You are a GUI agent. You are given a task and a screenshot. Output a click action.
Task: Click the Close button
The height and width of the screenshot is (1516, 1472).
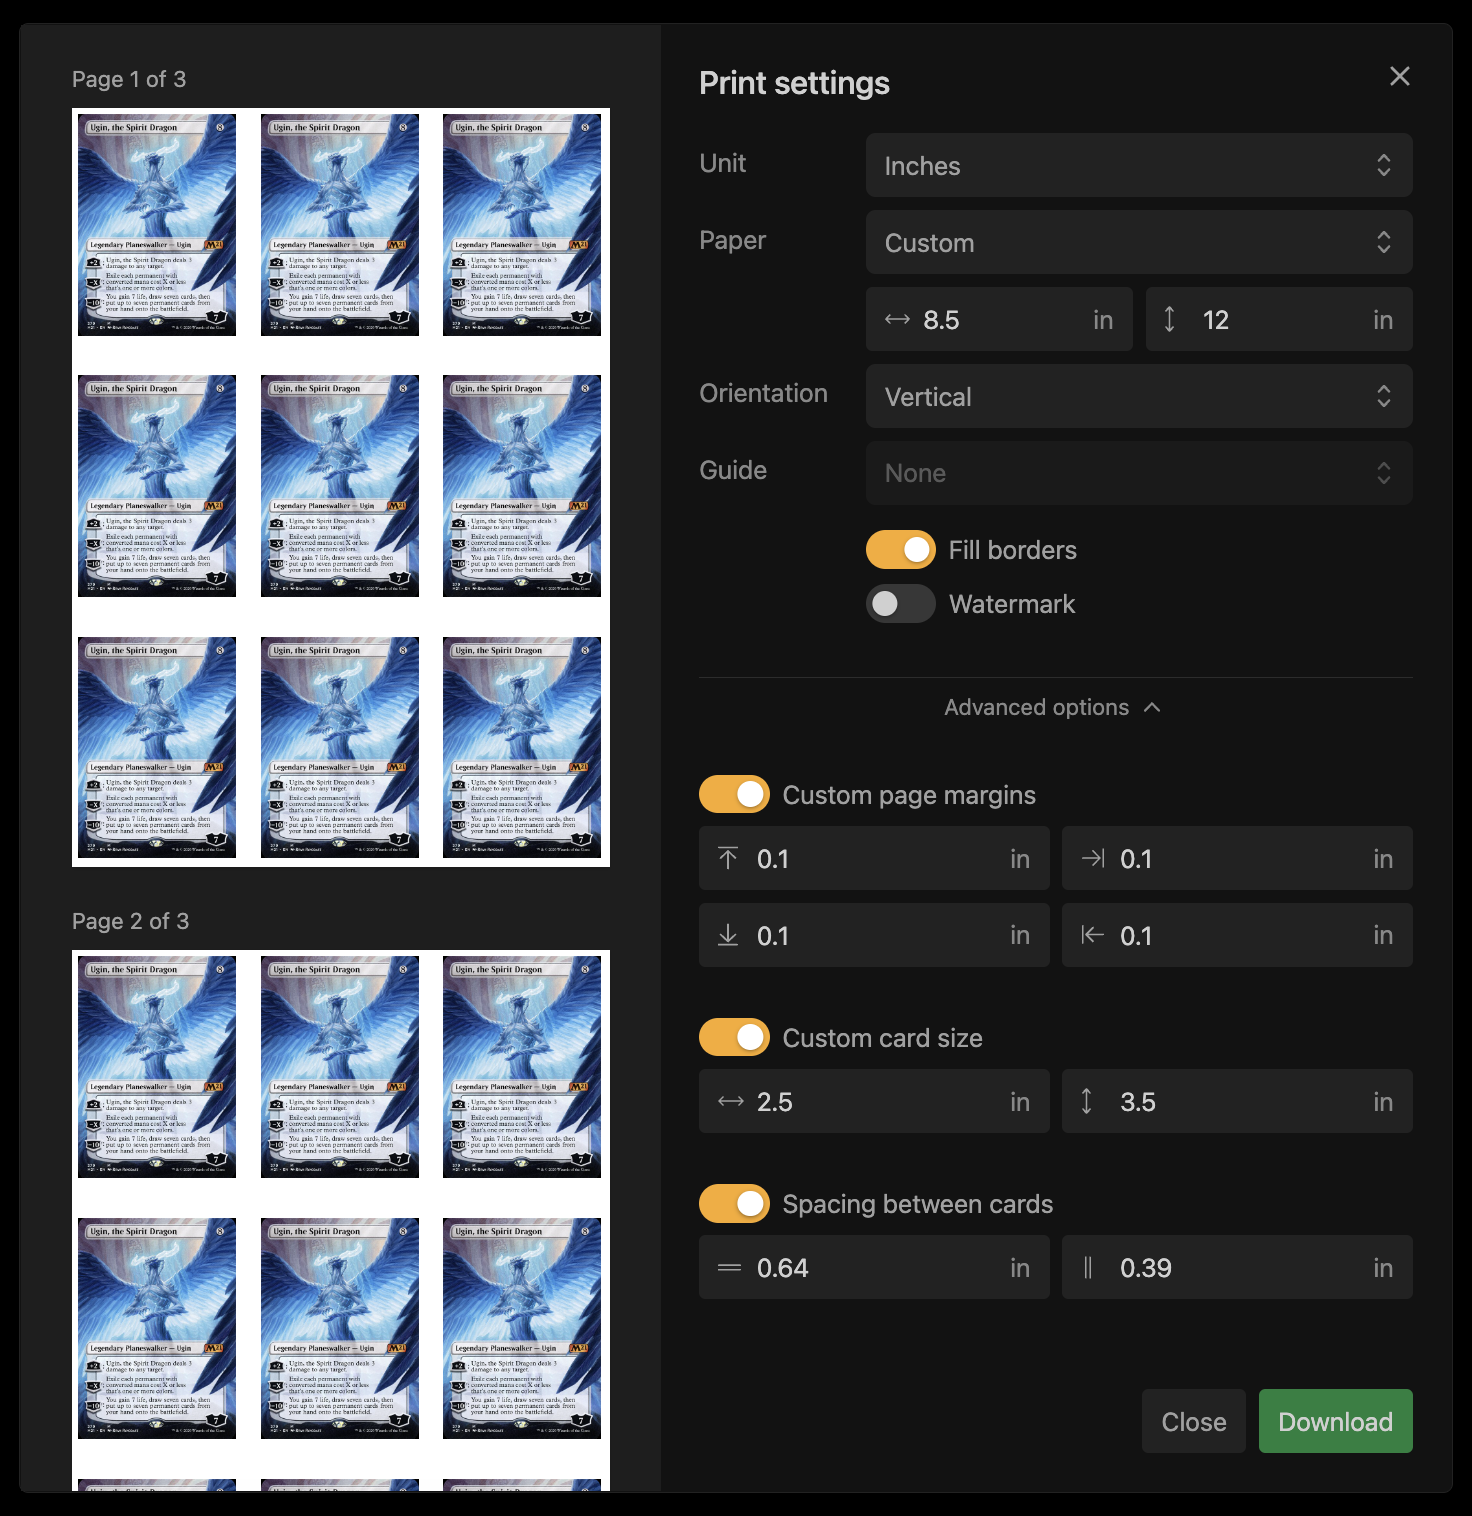1194,1421
